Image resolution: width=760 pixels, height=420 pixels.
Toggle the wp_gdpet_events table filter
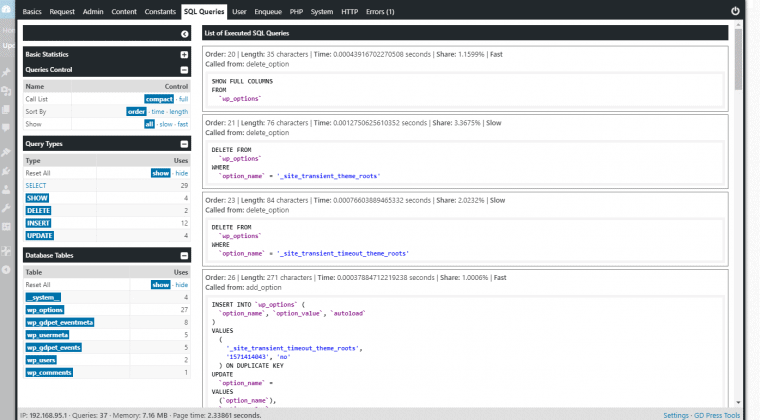[x=53, y=348]
